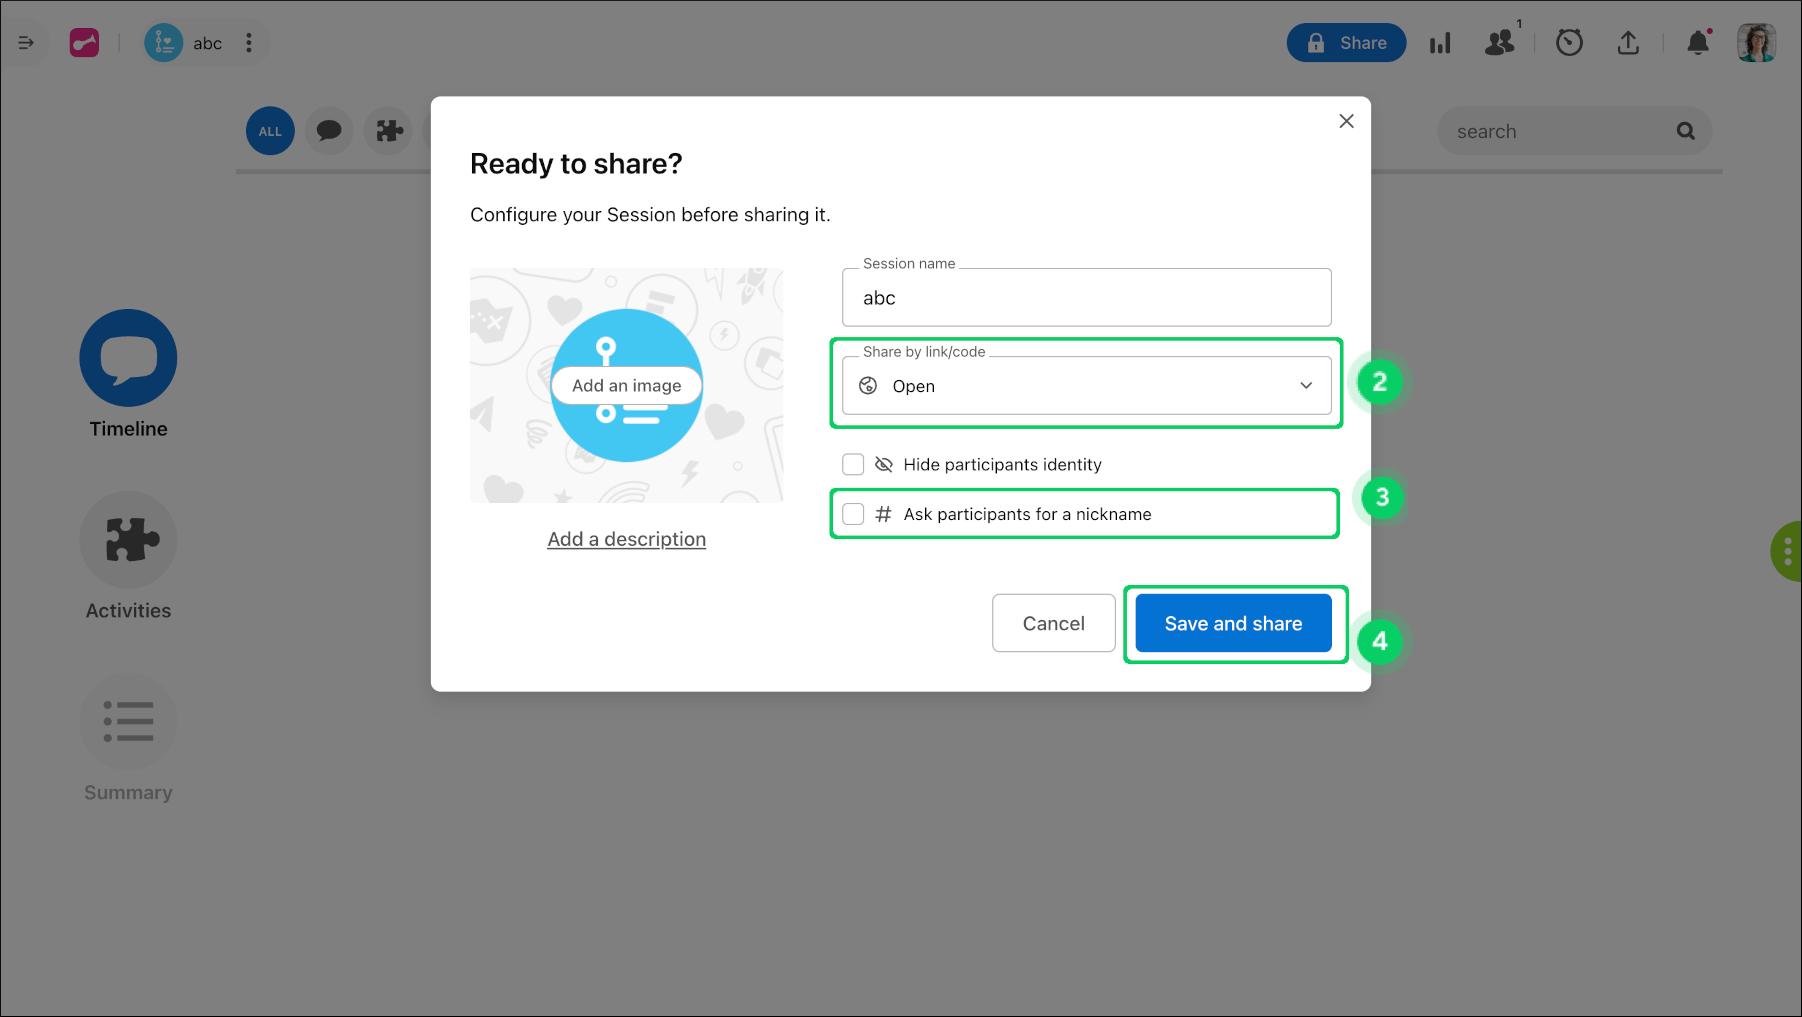The image size is (1802, 1017).
Task: Open the green side handle menu
Action: tap(1787, 551)
